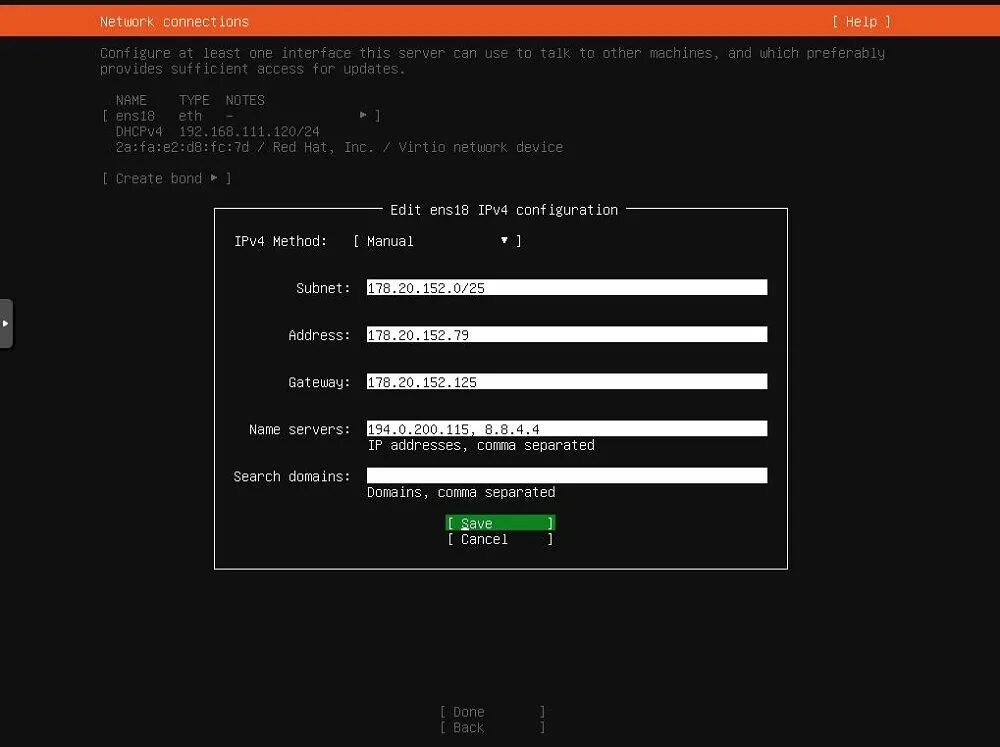Click the Gateway input field
Image resolution: width=1000 pixels, height=747 pixels.
click(x=567, y=382)
